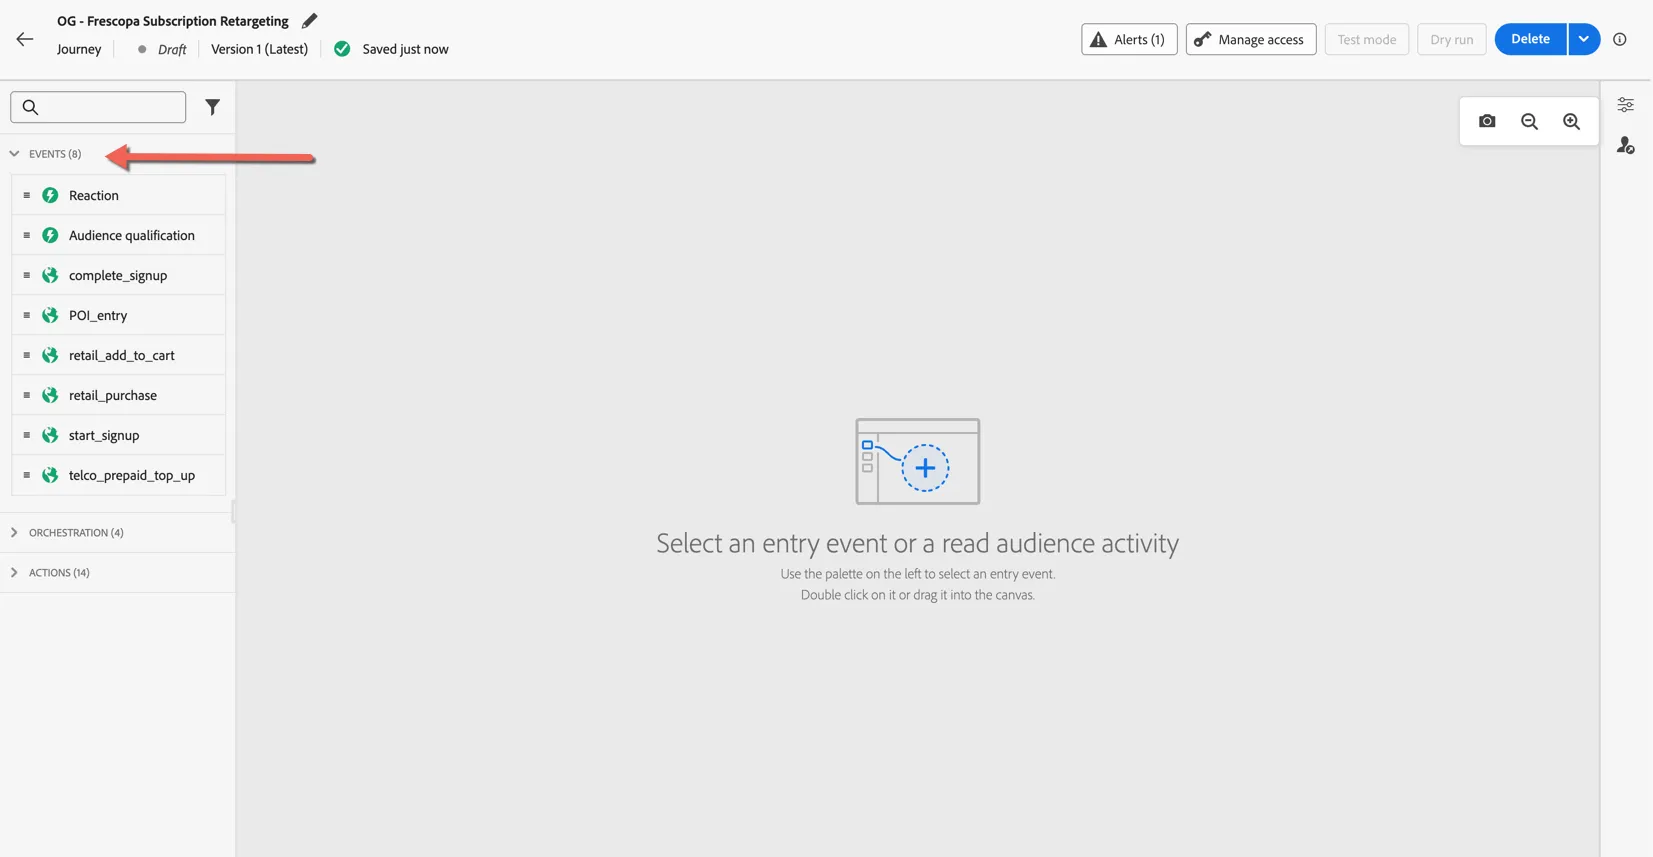Viewport: 1653px width, 857px height.
Task: Click the Saved just now text
Action: [x=405, y=49]
